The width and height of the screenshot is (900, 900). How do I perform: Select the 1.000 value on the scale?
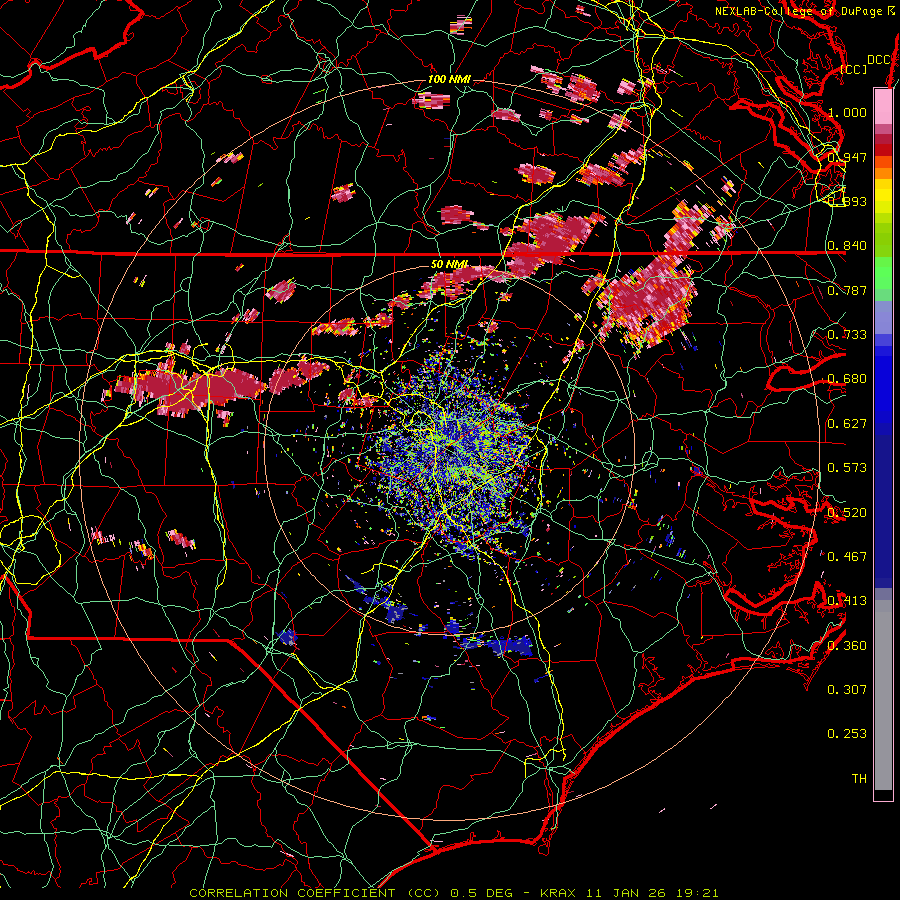pos(847,112)
